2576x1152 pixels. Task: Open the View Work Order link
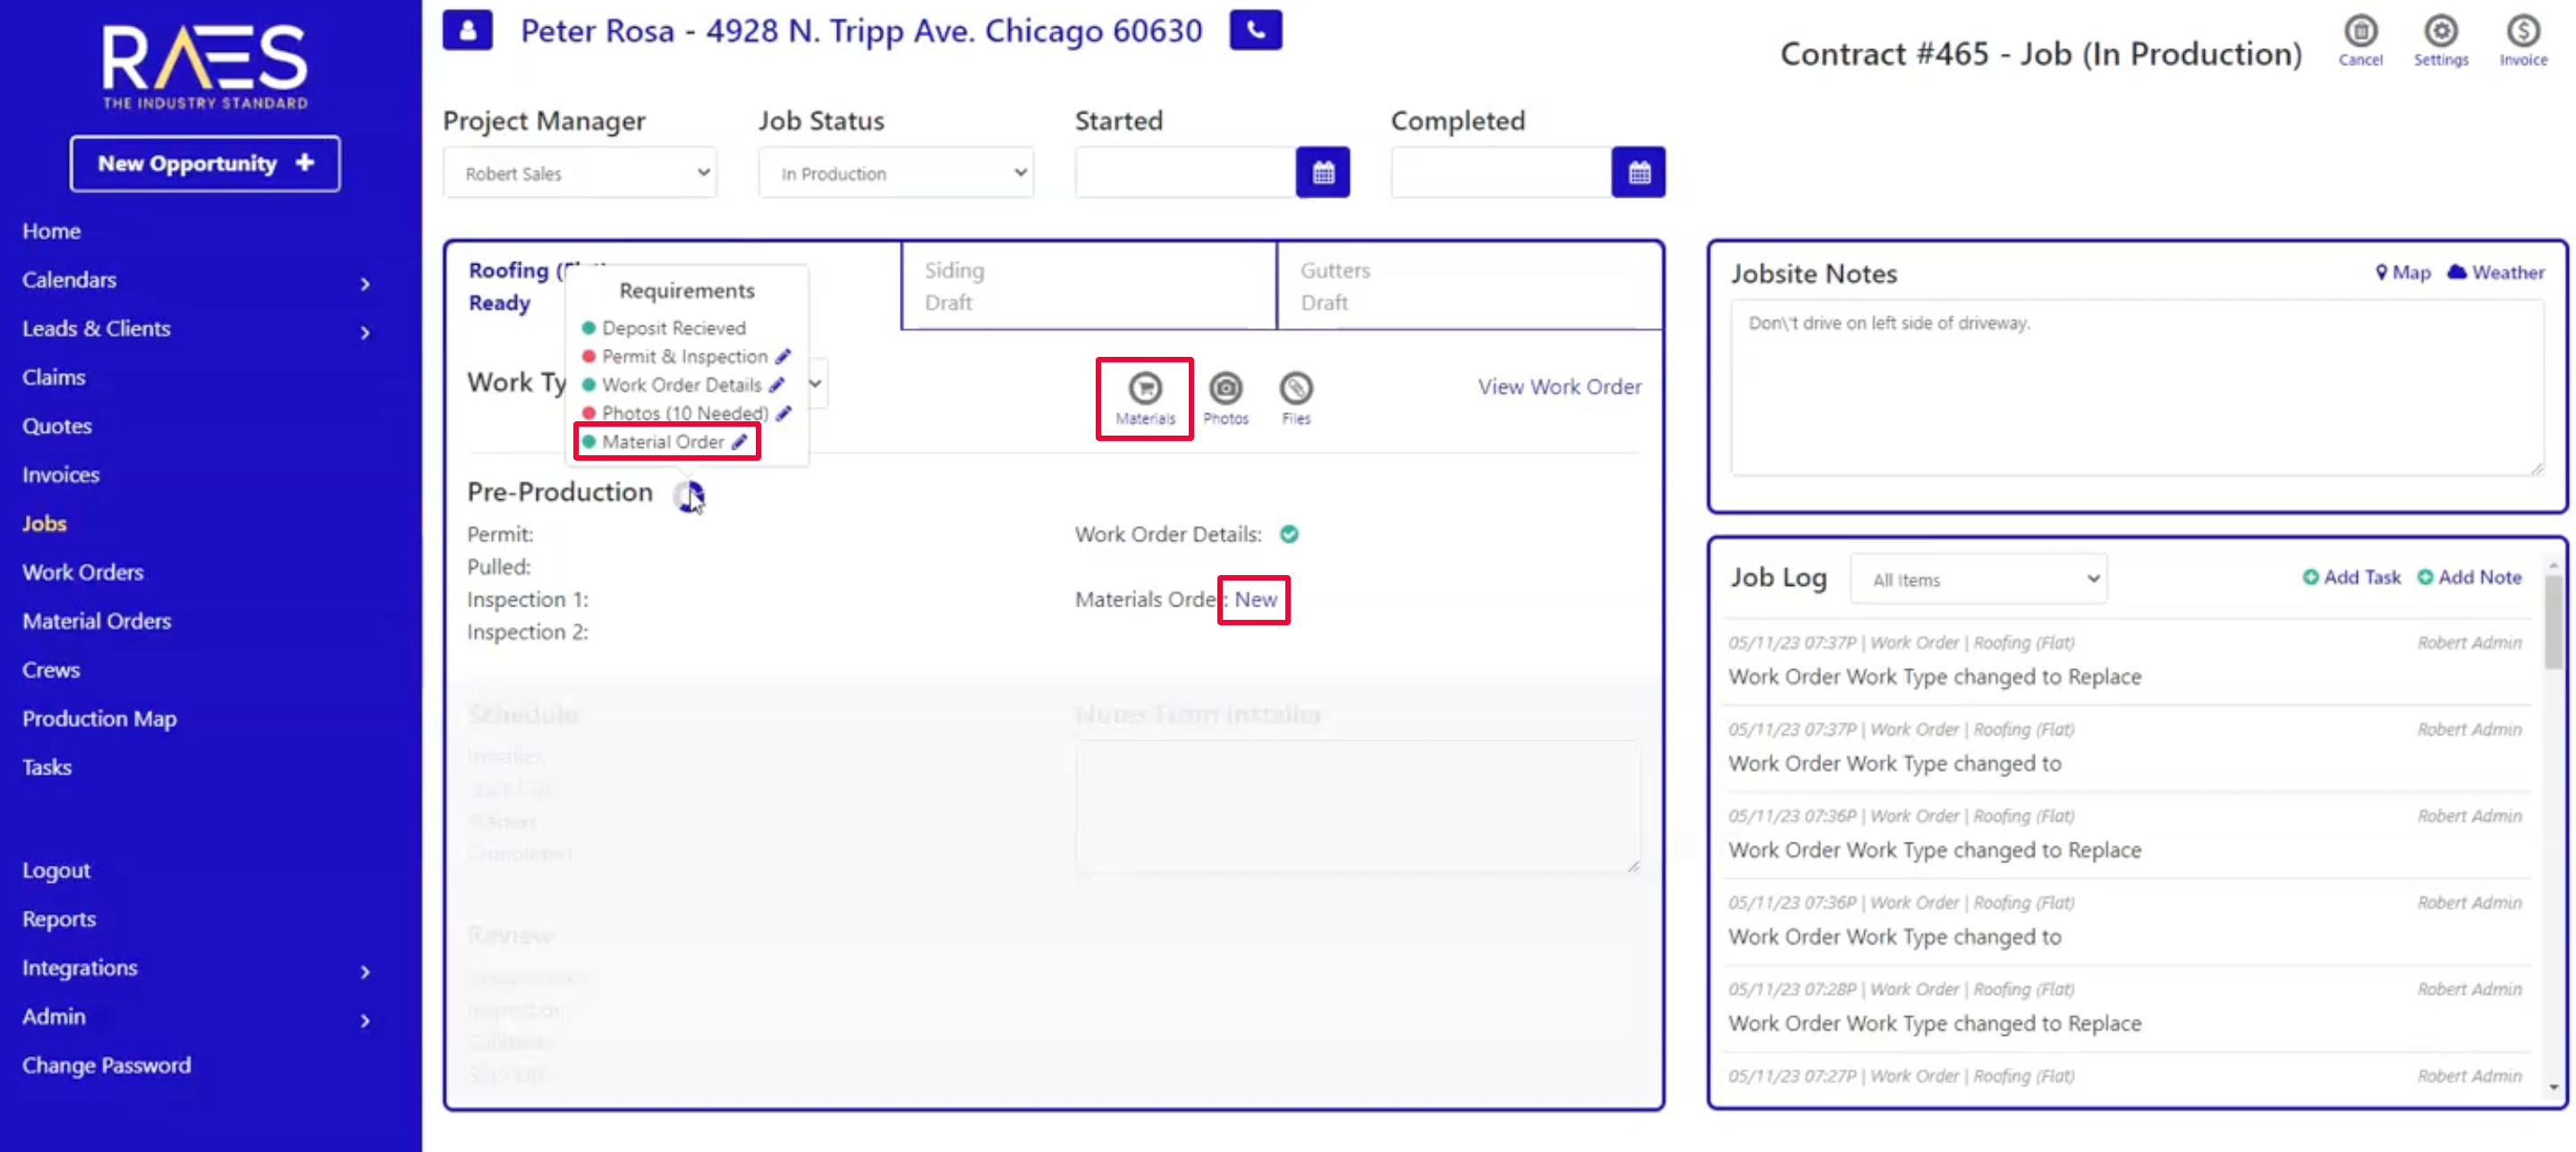coord(1559,387)
